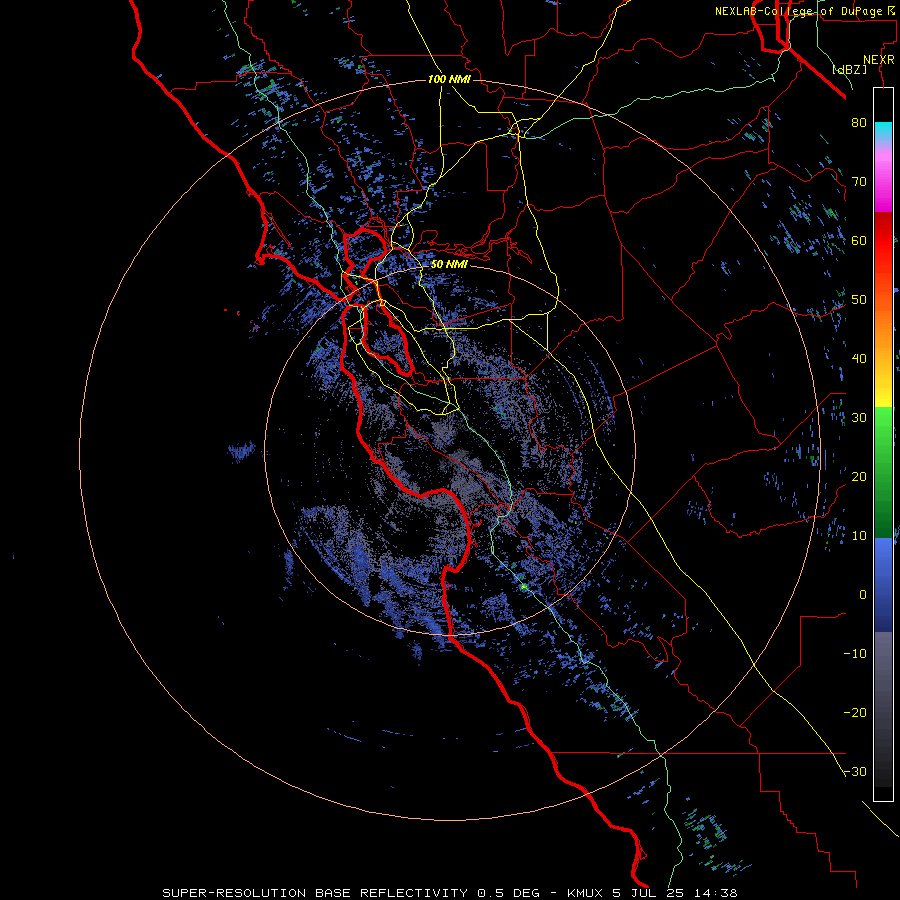Select the -30 tick on the dBZ scale
The height and width of the screenshot is (900, 900).
click(x=855, y=771)
